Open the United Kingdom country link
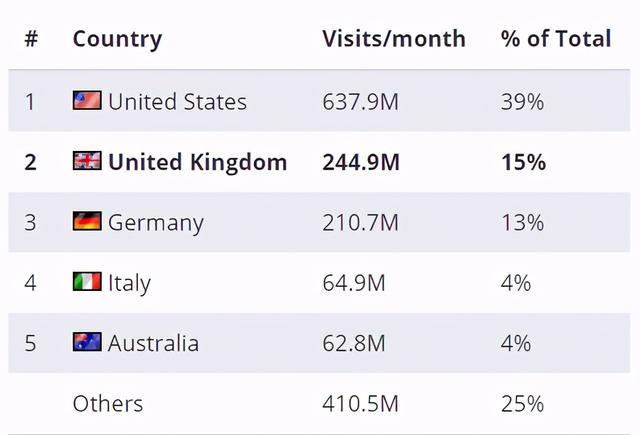 click(197, 162)
